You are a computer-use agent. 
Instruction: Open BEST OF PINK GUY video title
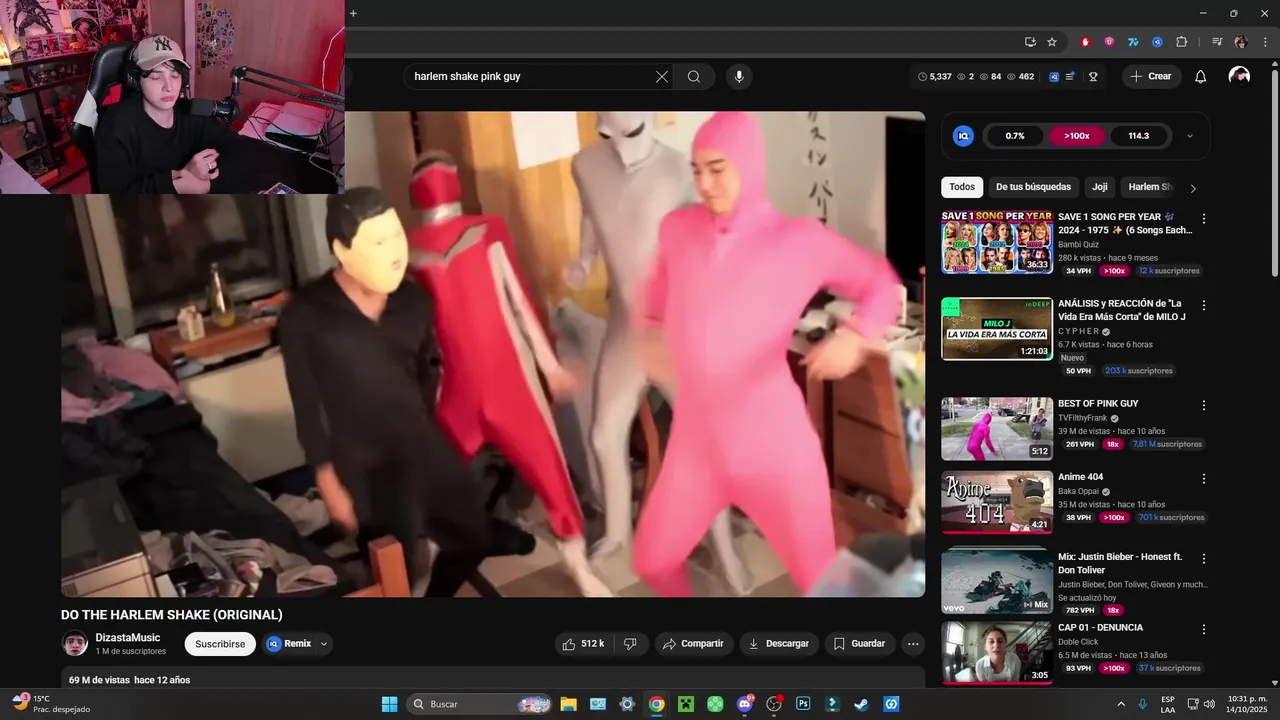1098,404
